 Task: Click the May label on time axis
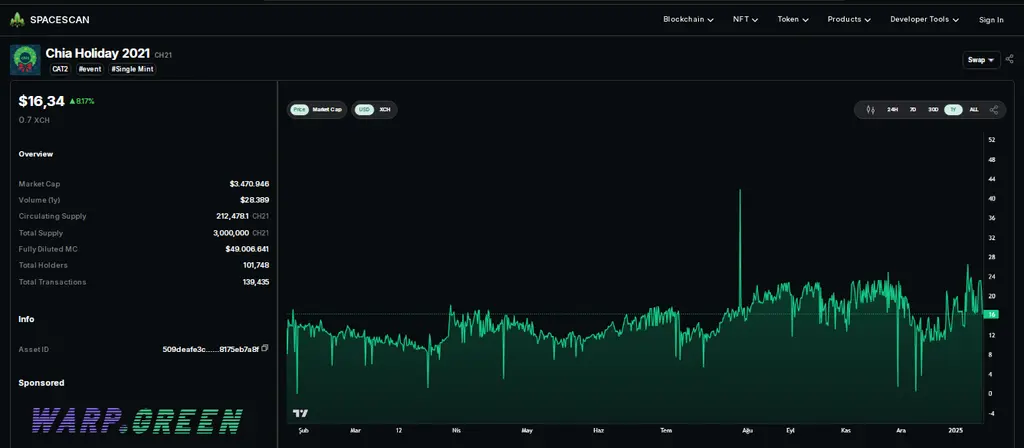[527, 430]
